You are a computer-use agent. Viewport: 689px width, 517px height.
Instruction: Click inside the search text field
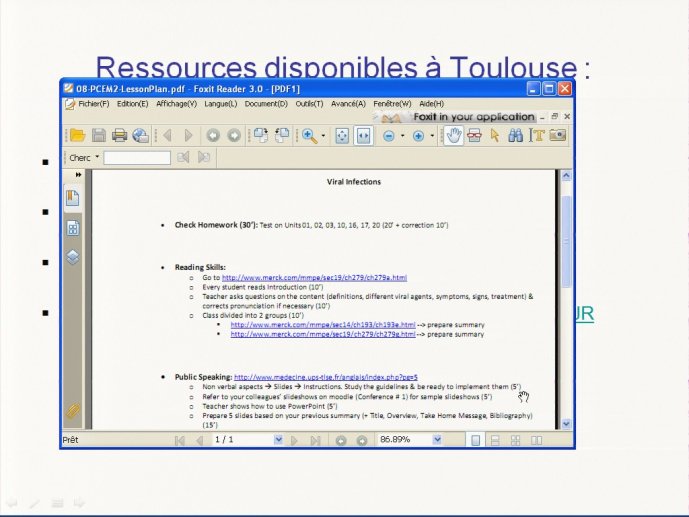coord(137,158)
